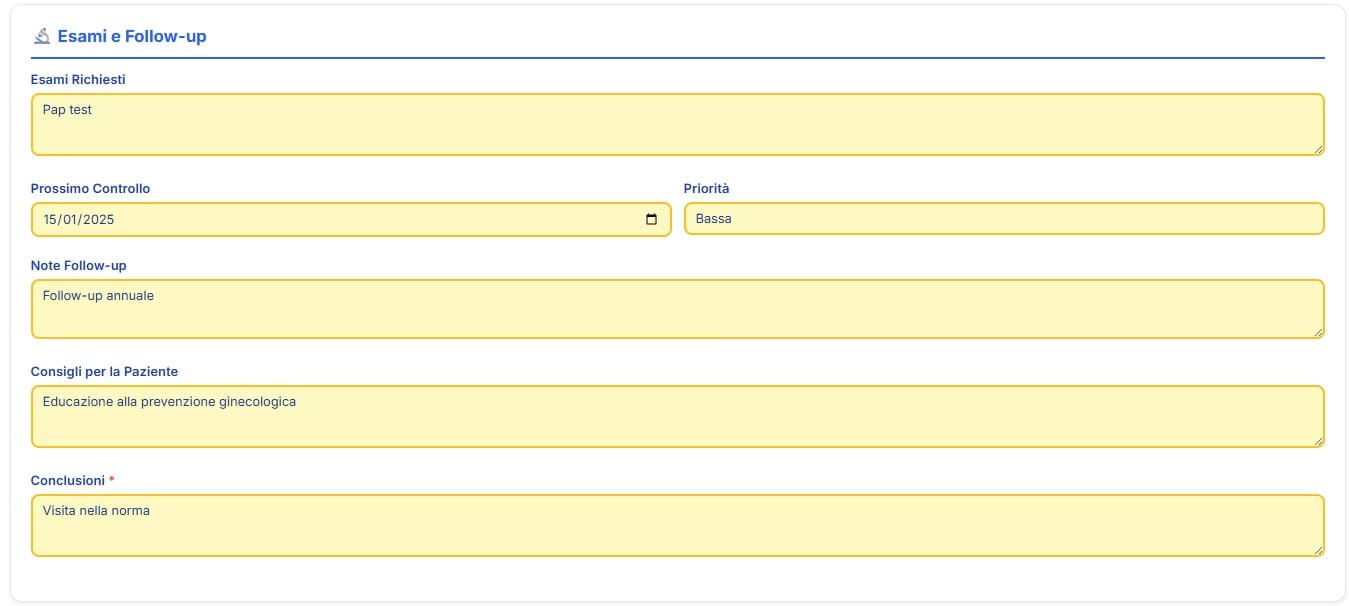Select the Educazione alla prevenzione ginecologica field
Image resolution: width=1349 pixels, height=606 pixels.
[x=677, y=416]
